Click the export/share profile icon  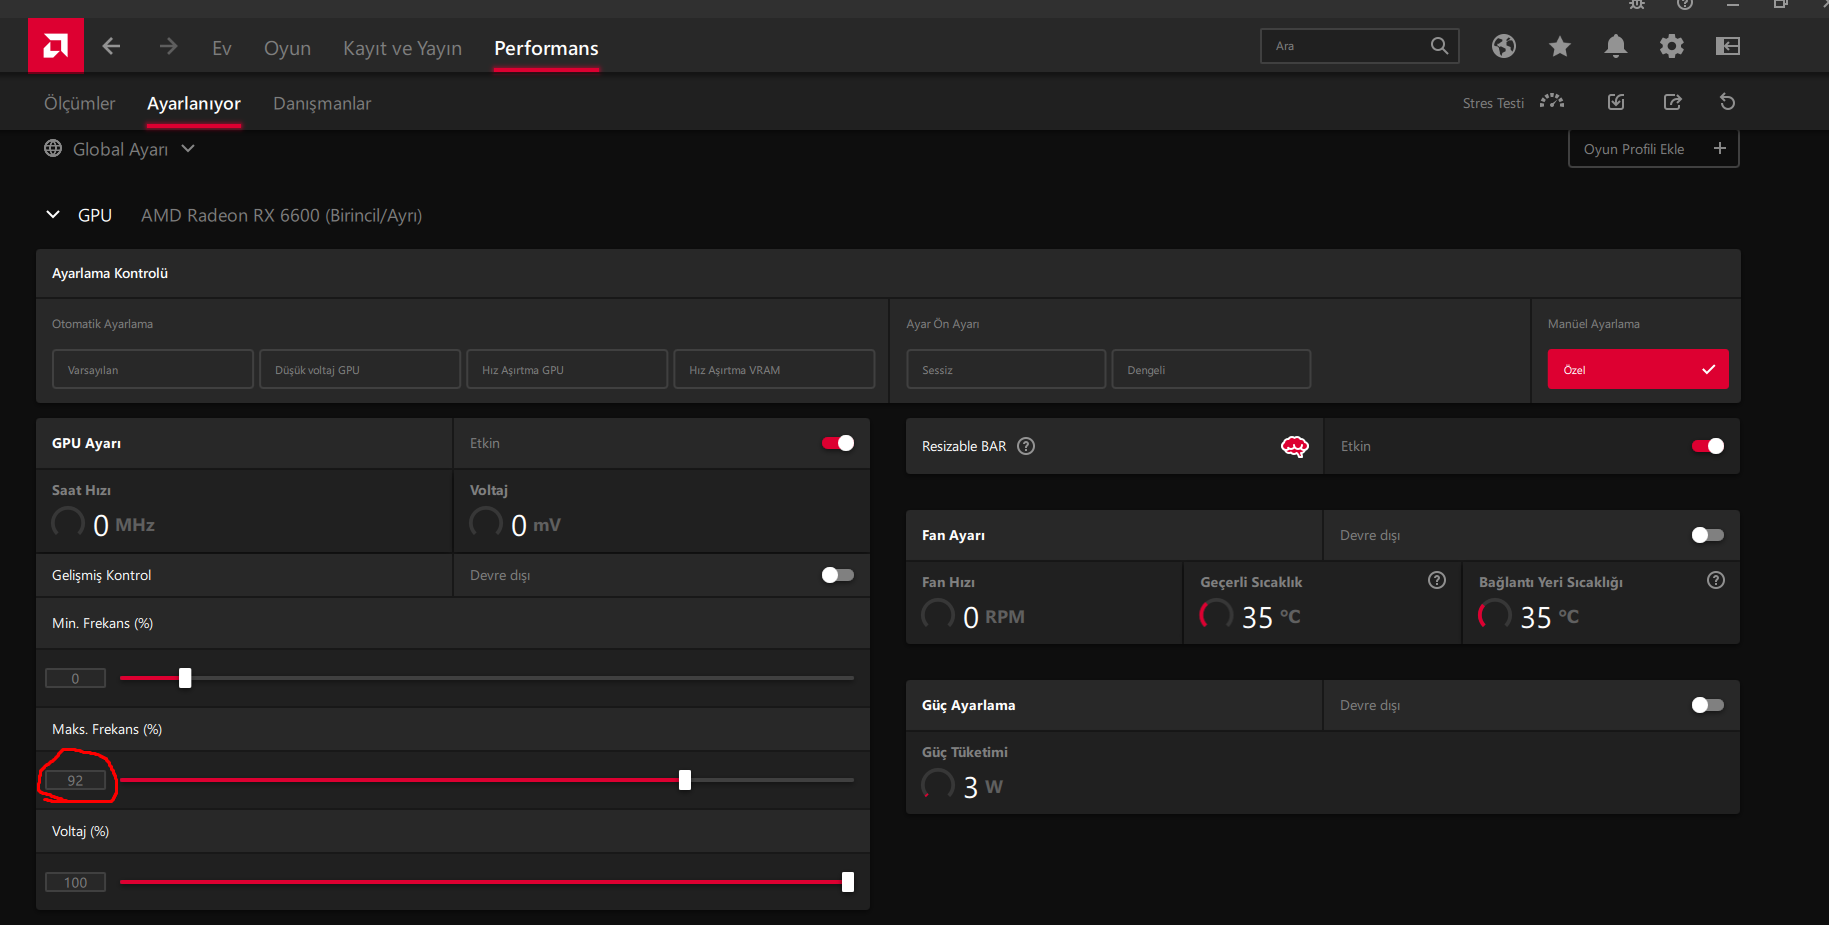1672,102
